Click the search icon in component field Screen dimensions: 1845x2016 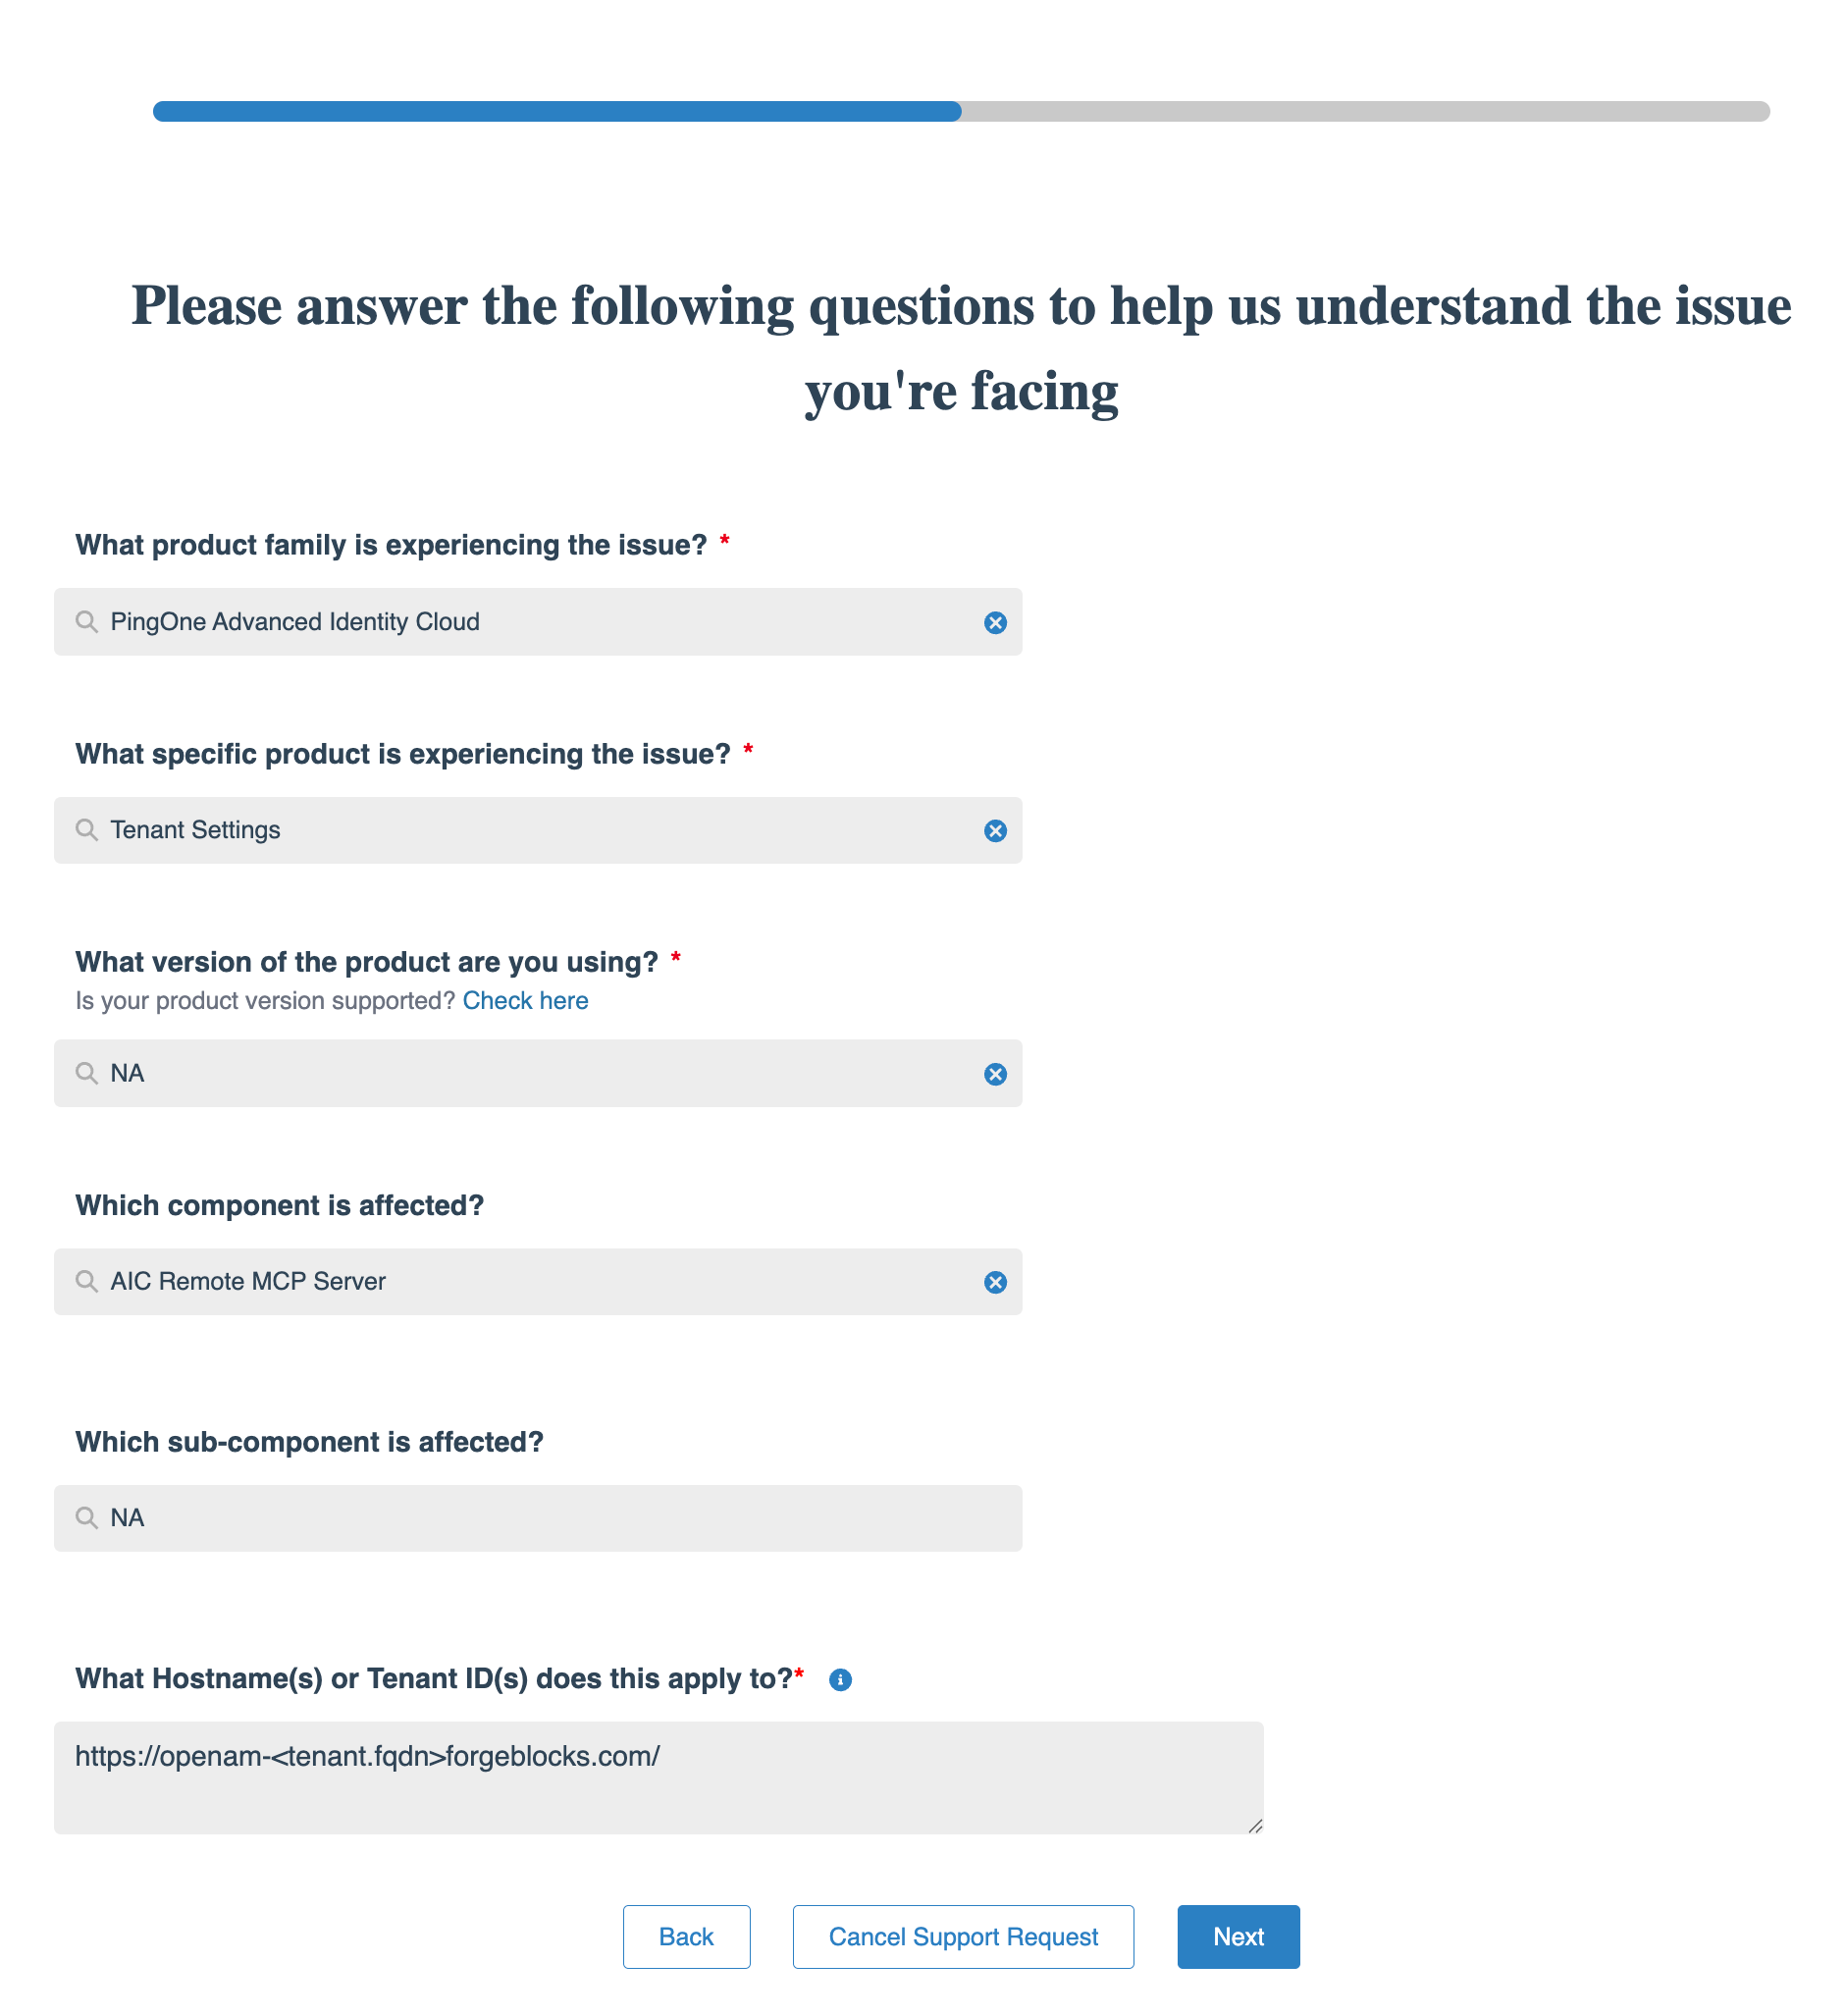(87, 1281)
